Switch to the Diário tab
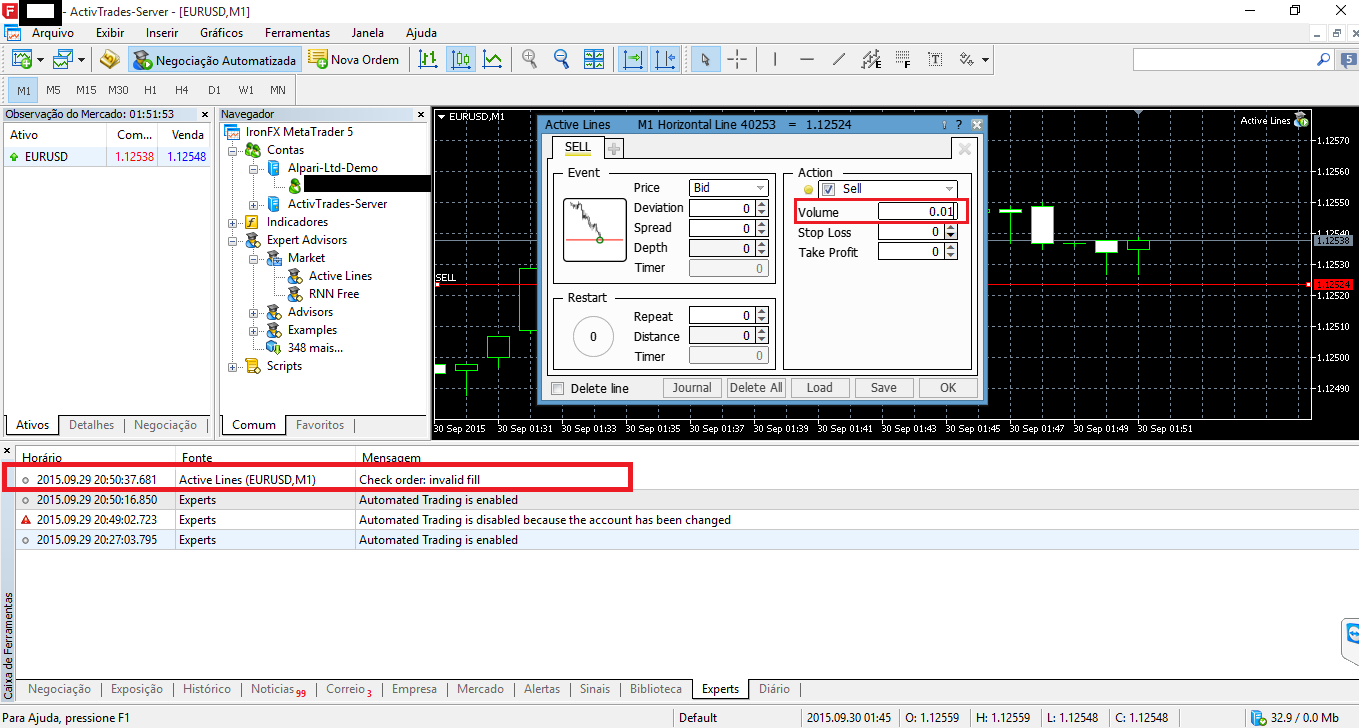 774,689
